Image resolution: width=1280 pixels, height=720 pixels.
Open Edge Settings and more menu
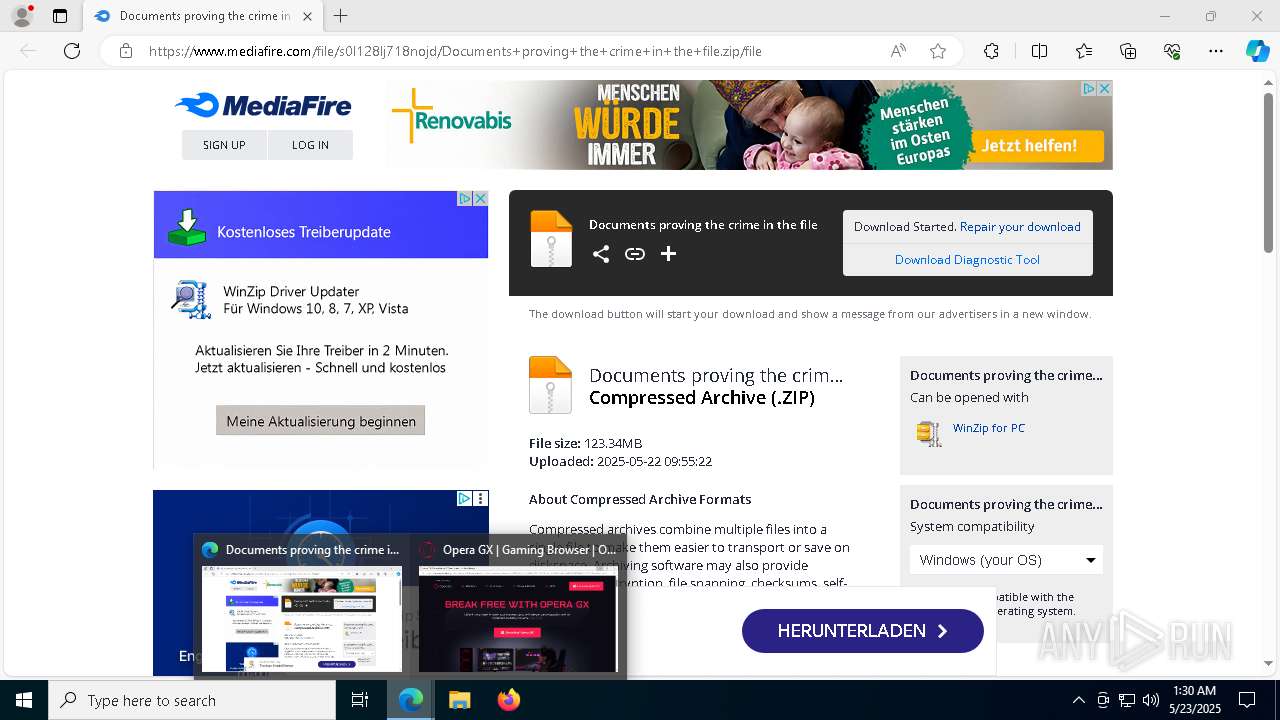tap(1216, 51)
